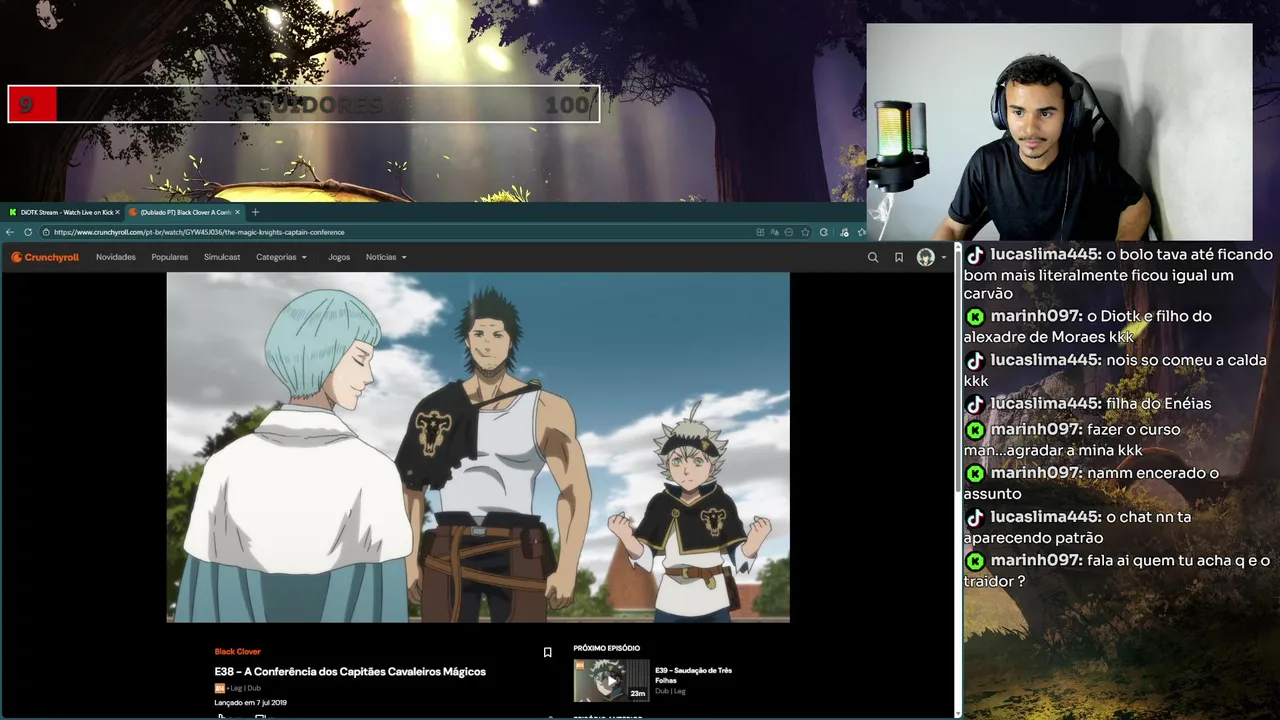Click the scrollbar up arrow in the Crunchyroll page

(958, 246)
